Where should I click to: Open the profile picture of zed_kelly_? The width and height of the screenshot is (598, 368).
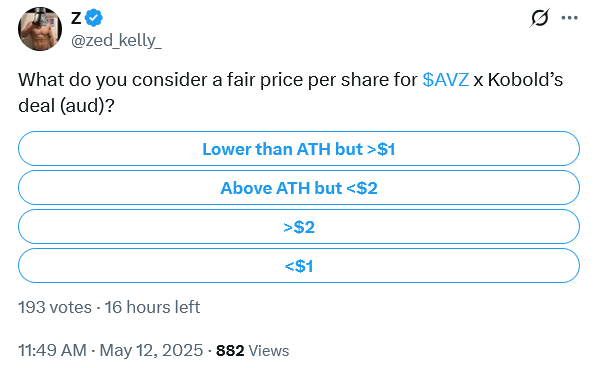[40, 29]
